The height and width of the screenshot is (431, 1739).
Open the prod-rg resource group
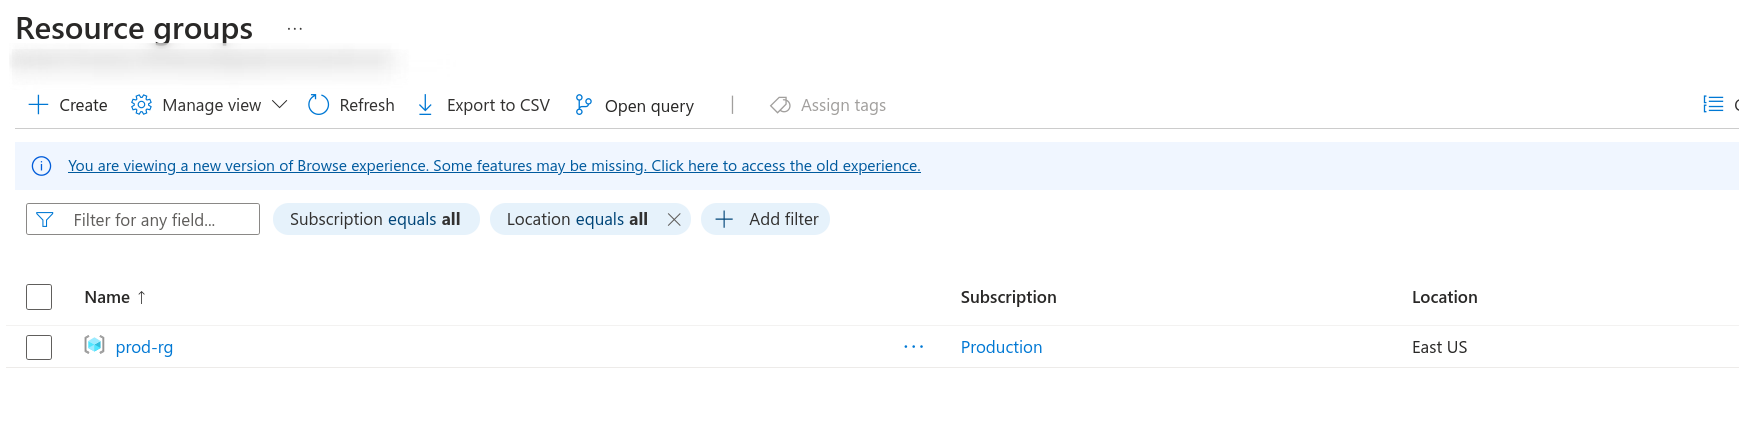[x=144, y=347]
